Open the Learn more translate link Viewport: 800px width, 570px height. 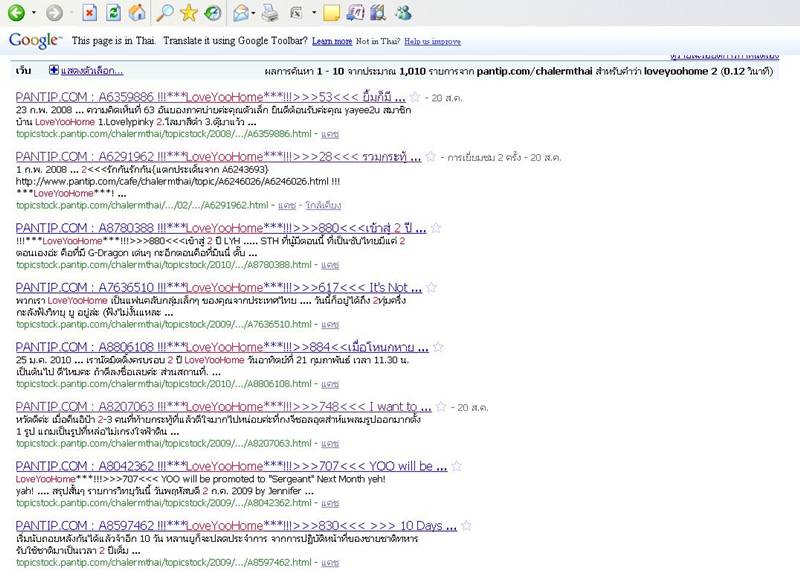coord(332,41)
